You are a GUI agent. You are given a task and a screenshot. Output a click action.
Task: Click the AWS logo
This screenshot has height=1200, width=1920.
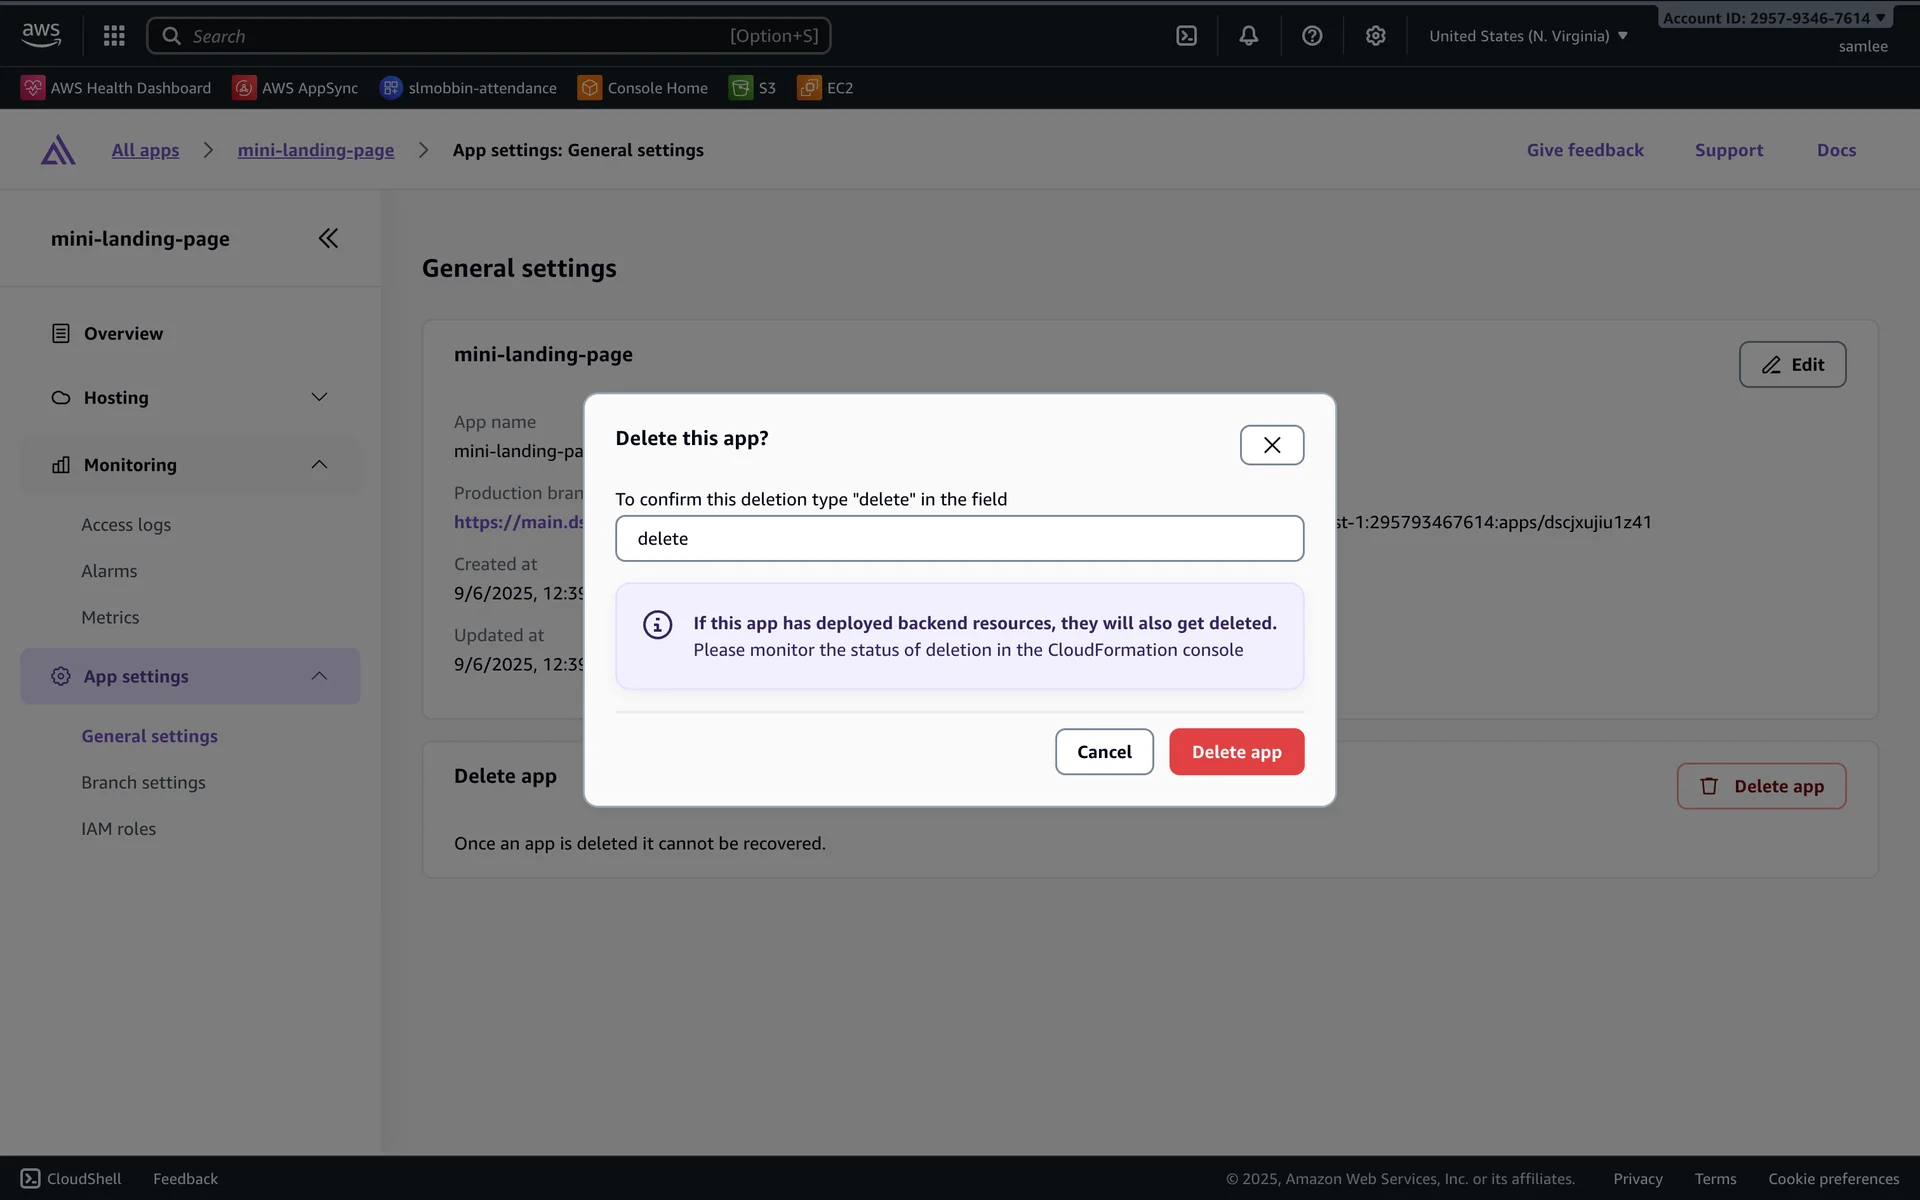[x=41, y=35]
